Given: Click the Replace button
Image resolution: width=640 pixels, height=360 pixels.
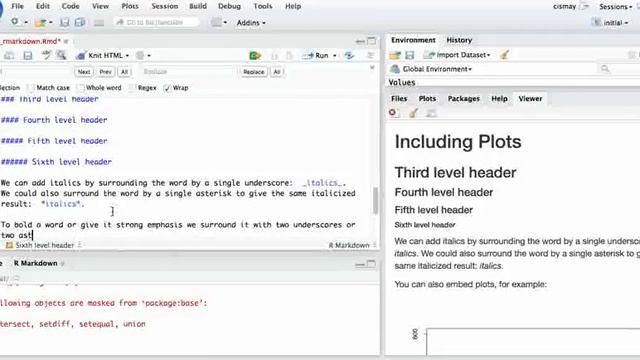Looking at the screenshot, I should [253, 72].
